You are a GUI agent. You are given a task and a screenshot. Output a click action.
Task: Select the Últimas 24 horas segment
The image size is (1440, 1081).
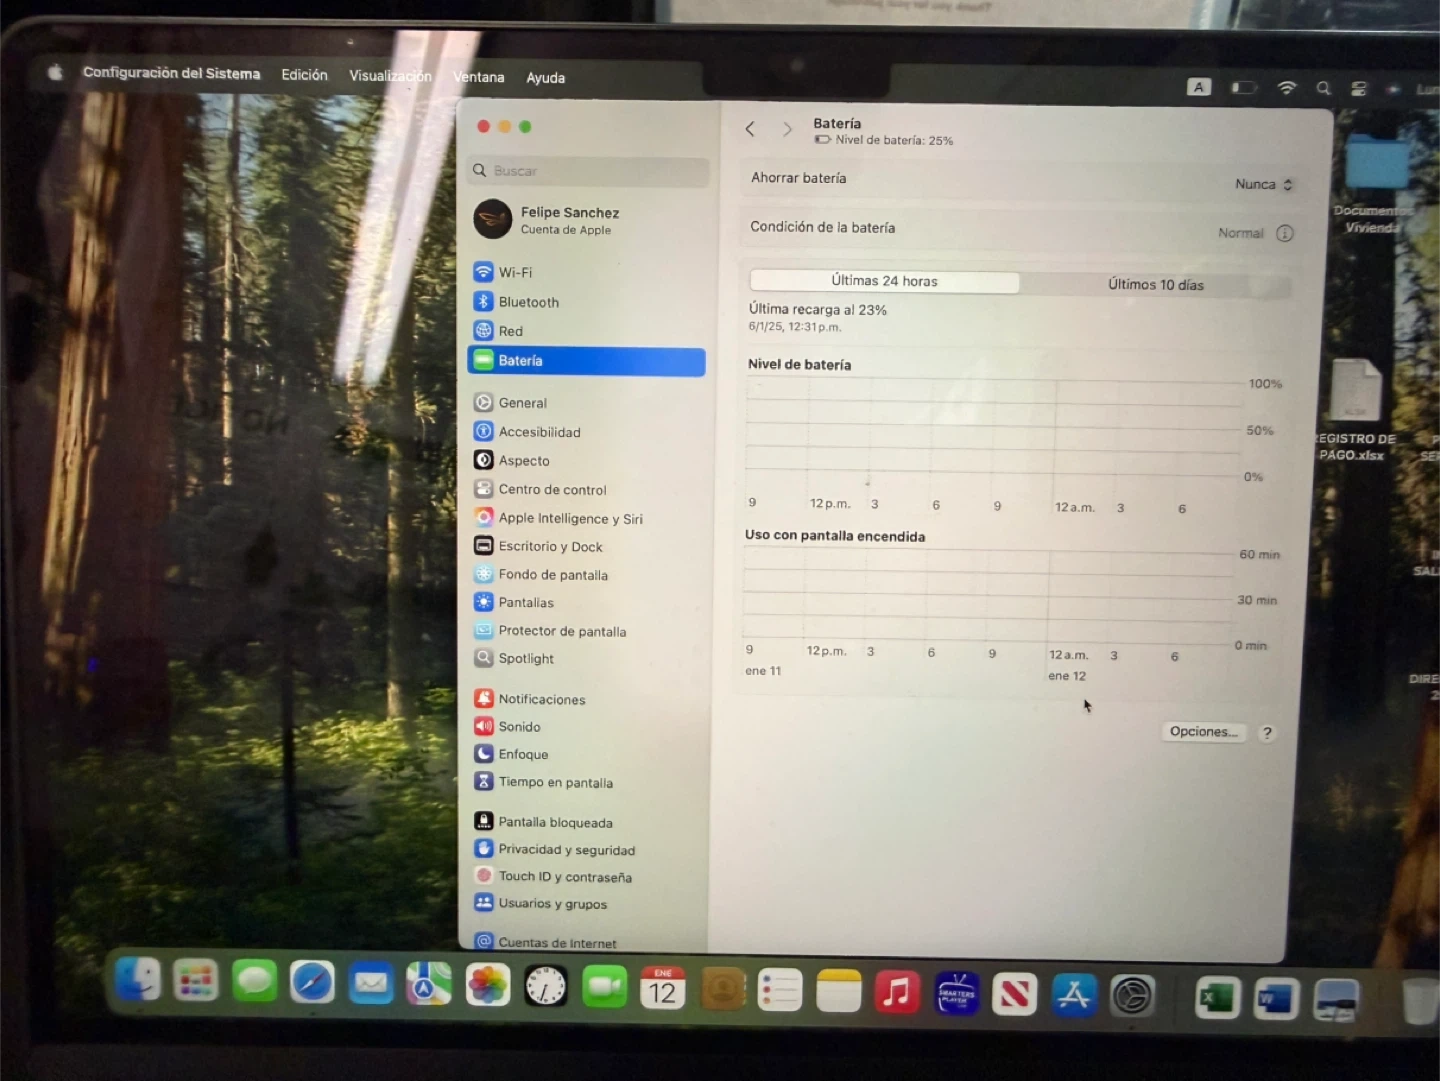[x=884, y=281]
